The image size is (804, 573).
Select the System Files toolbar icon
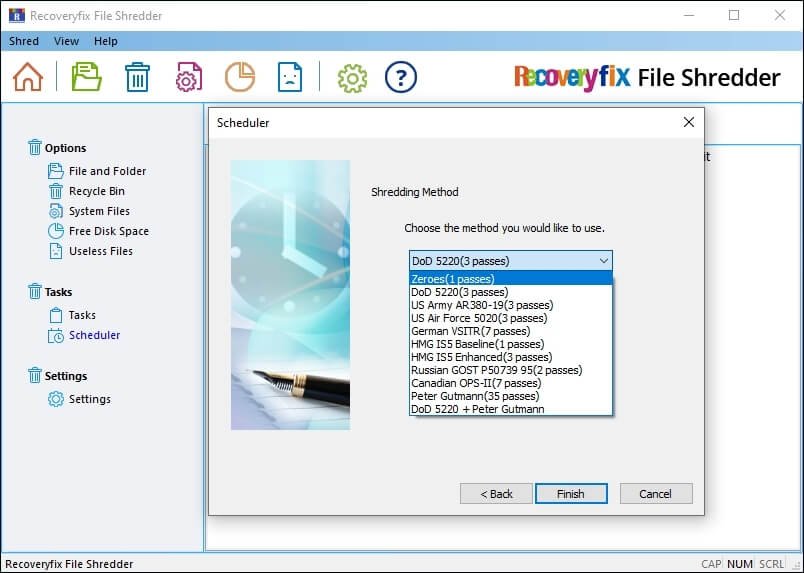tap(189, 77)
